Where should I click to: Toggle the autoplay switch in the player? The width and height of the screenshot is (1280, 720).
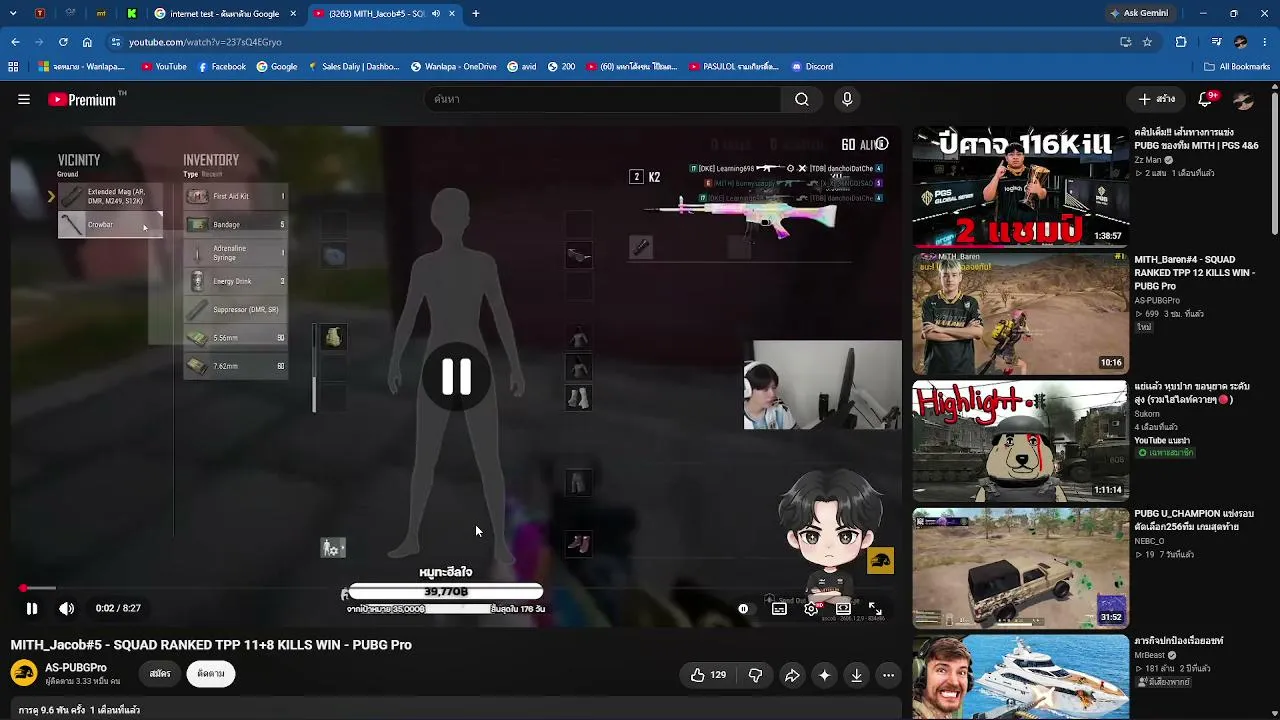coord(743,608)
